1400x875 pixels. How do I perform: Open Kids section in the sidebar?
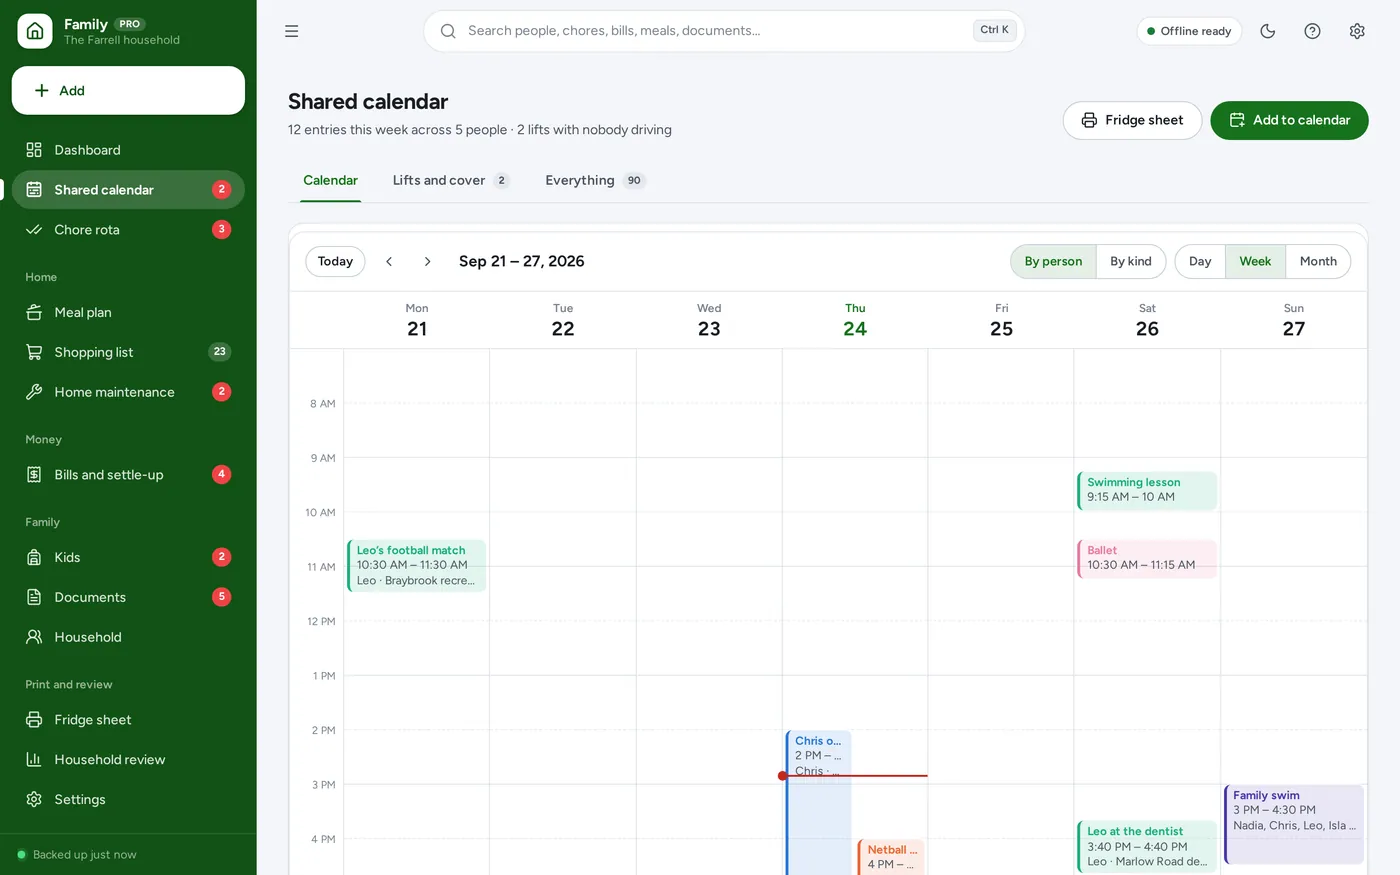[x=128, y=557]
